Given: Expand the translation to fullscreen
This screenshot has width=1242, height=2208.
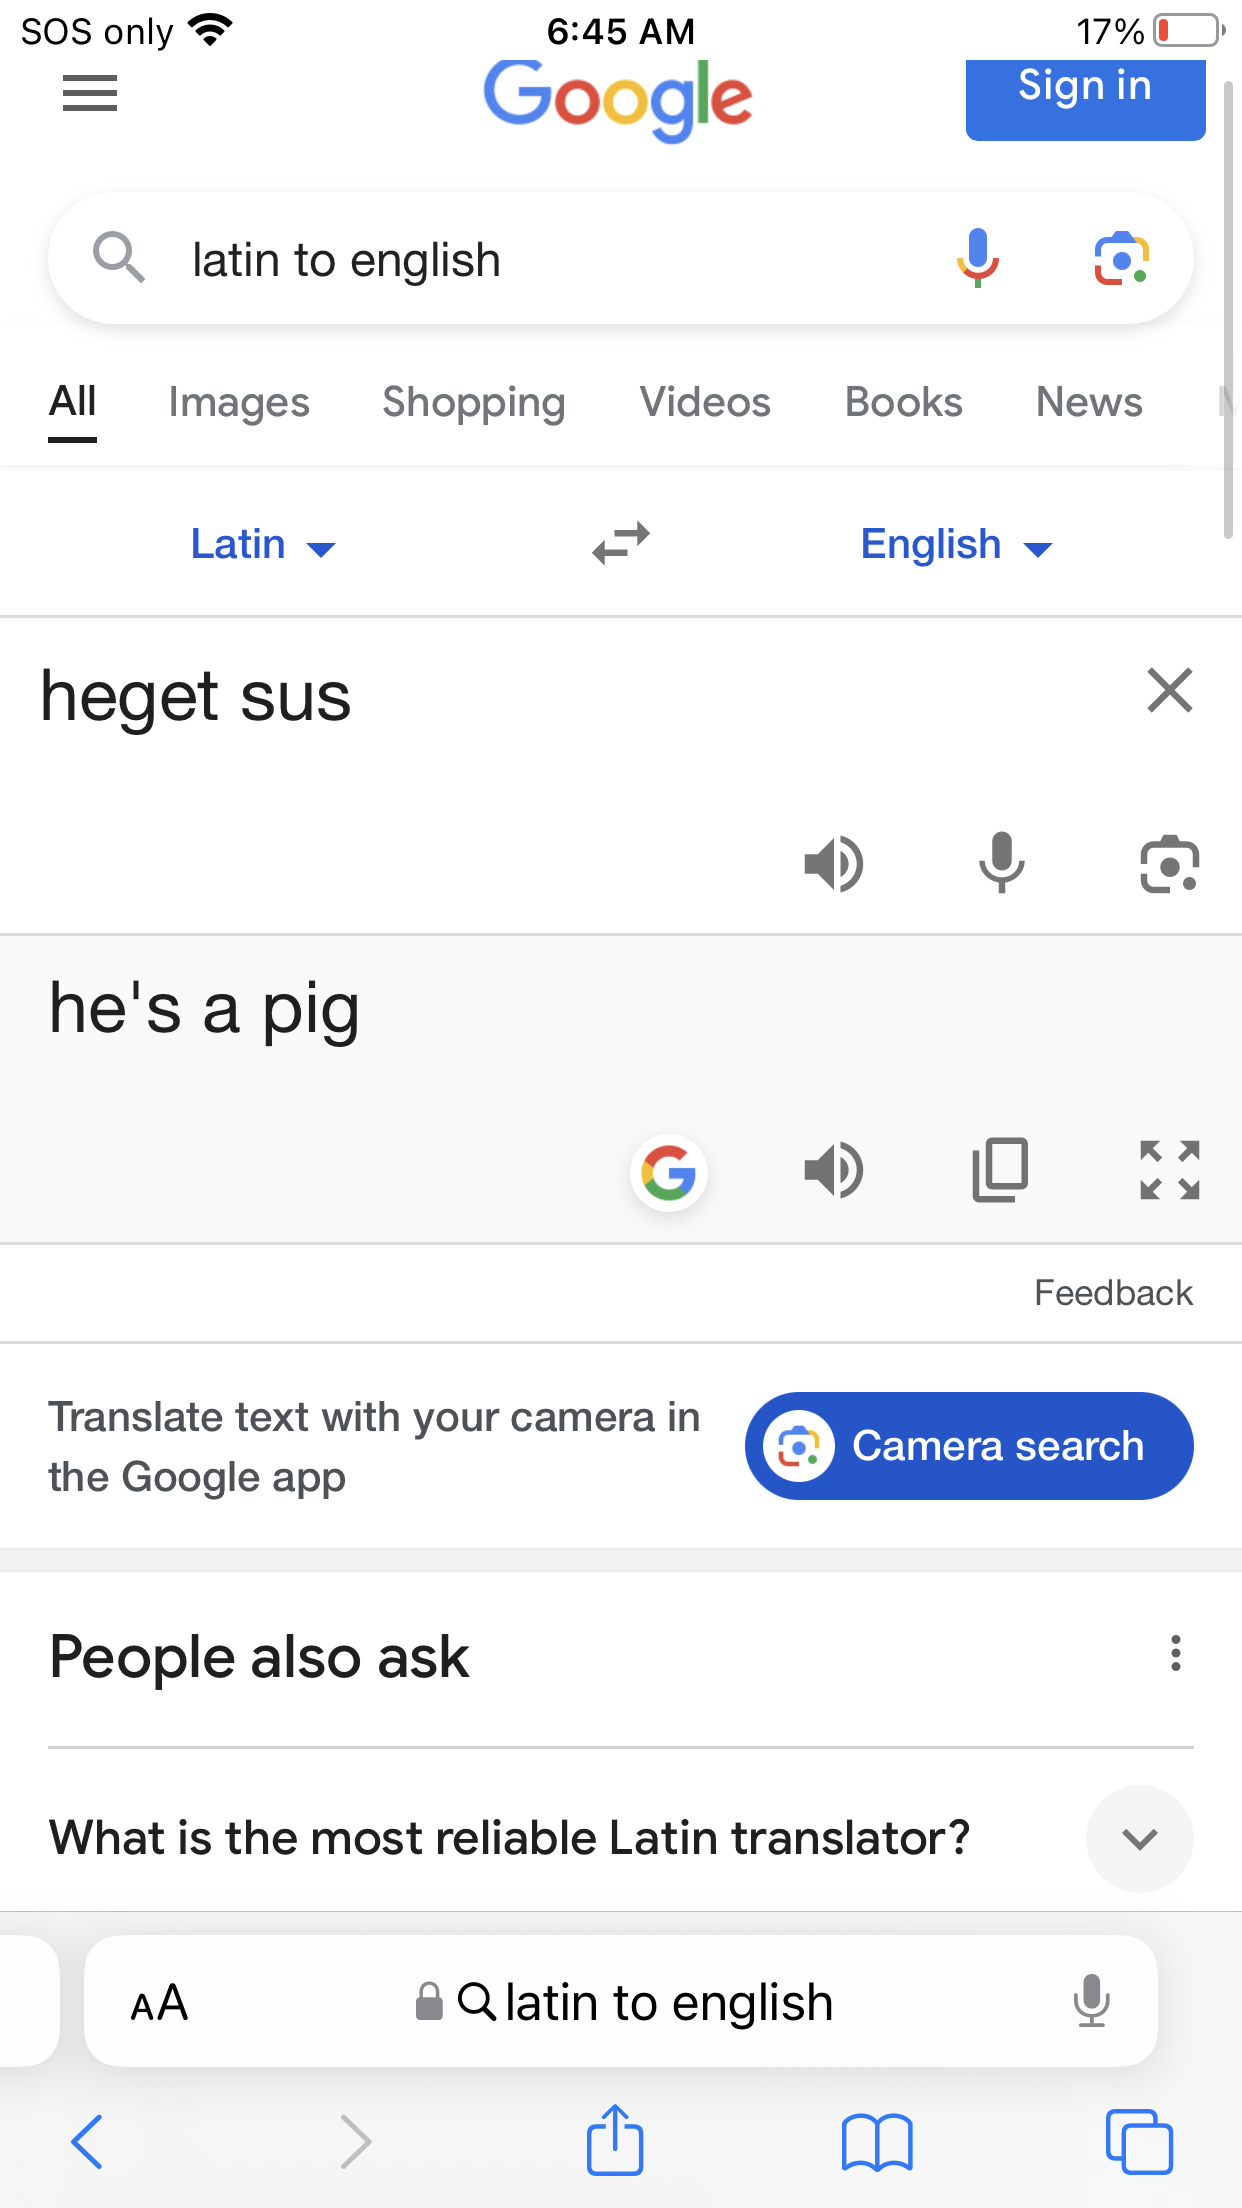Looking at the screenshot, I should click(1169, 1170).
